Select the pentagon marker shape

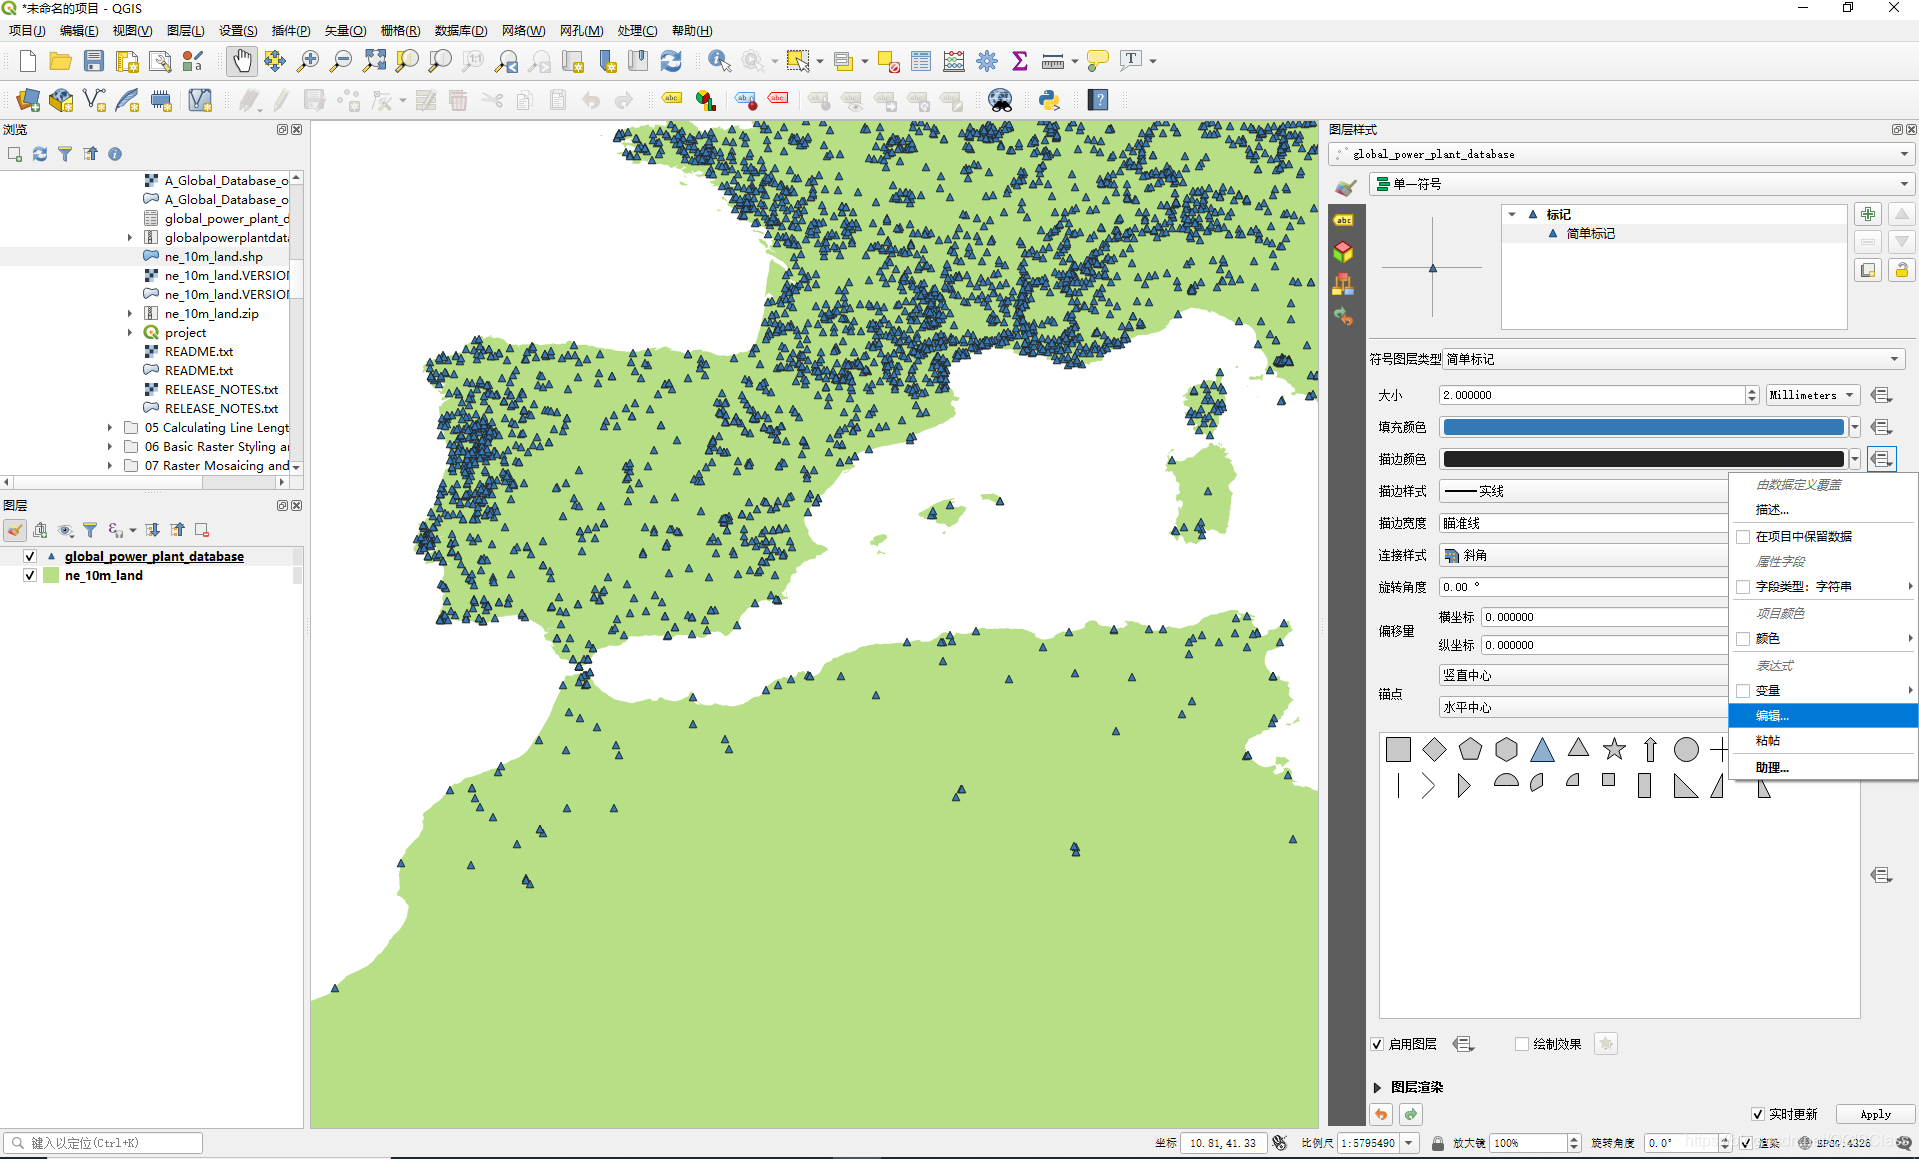[1470, 749]
